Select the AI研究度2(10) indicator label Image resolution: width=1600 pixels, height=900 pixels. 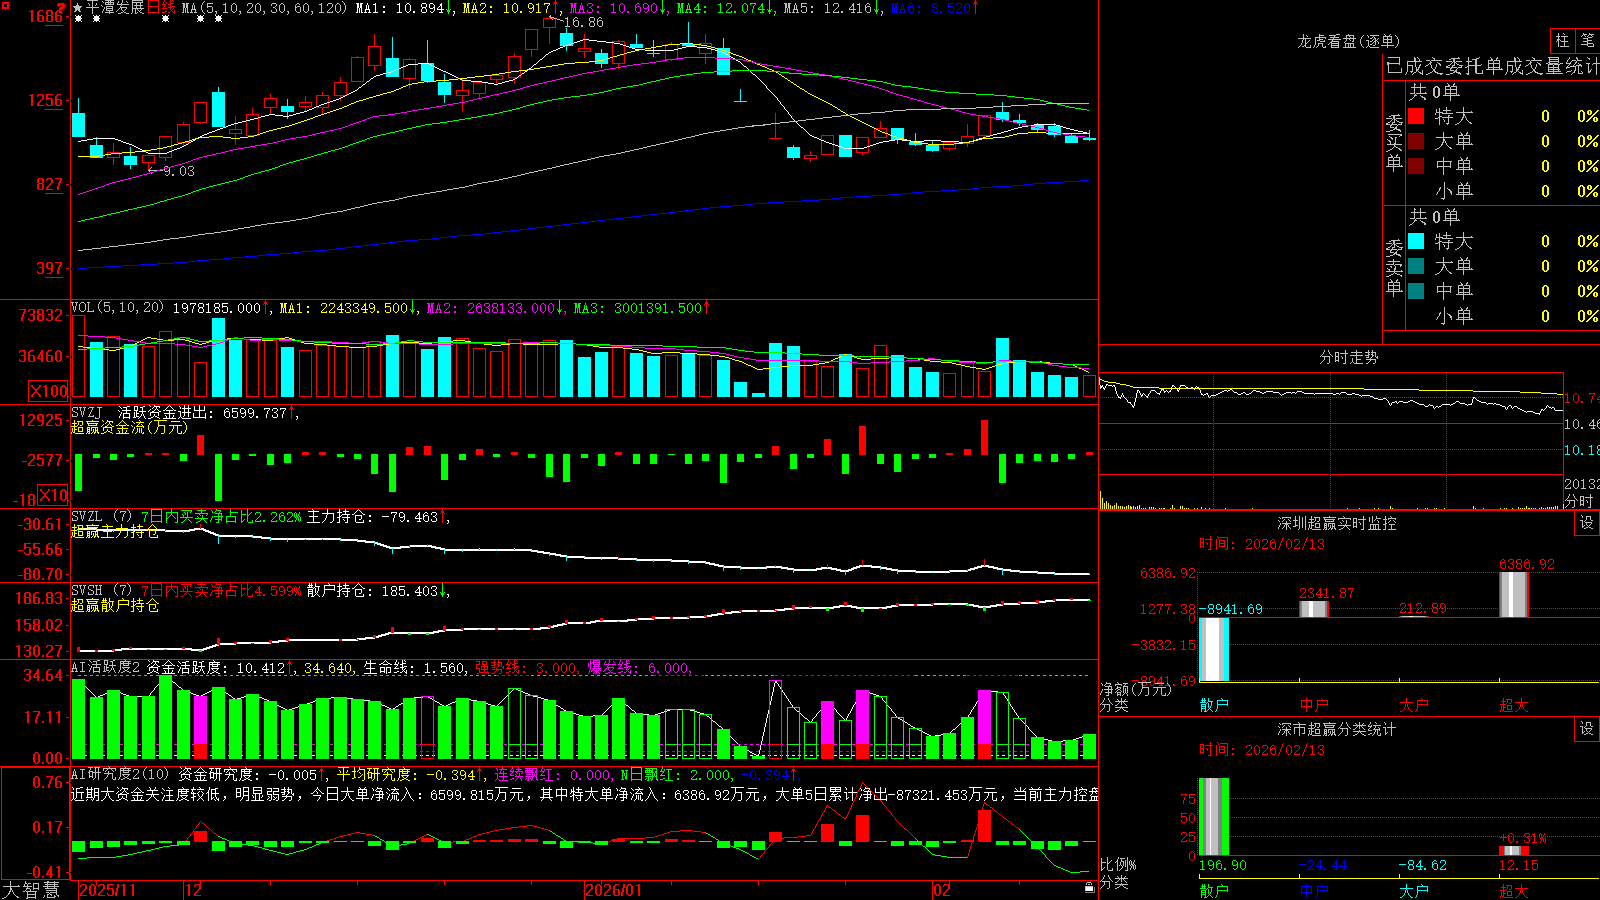121,774
